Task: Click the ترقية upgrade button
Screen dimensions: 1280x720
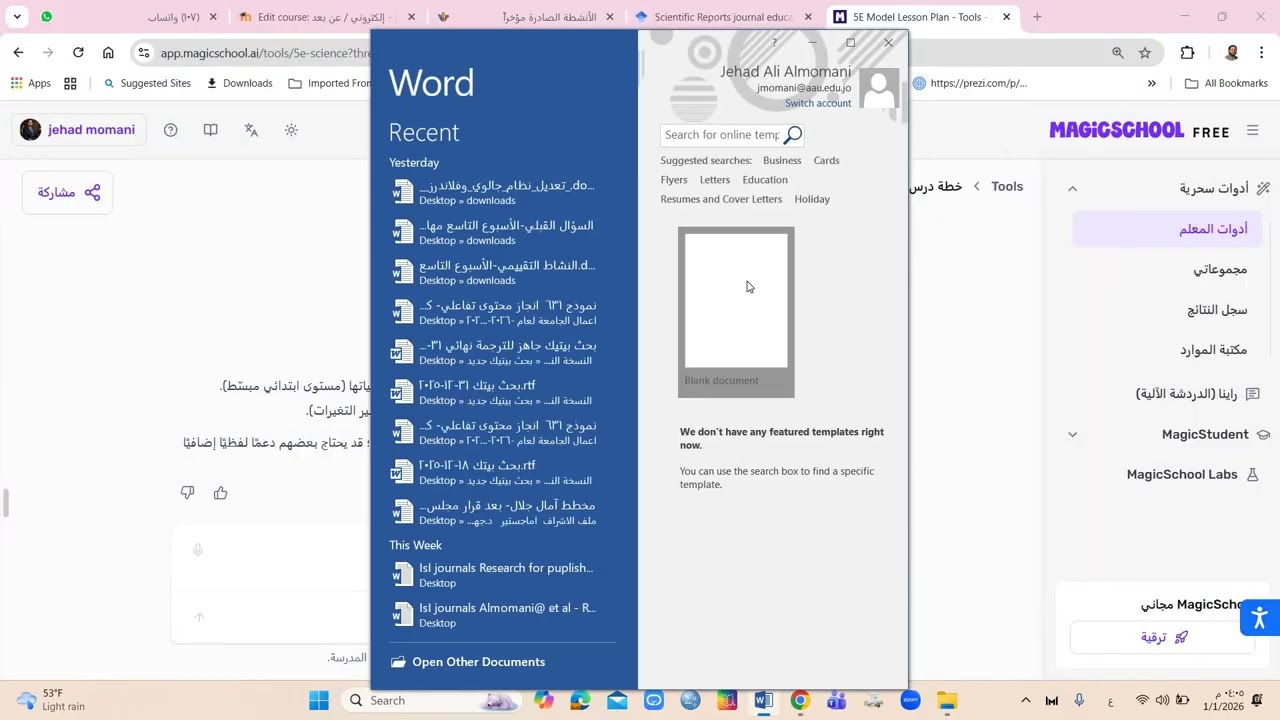Action: [x=1163, y=637]
